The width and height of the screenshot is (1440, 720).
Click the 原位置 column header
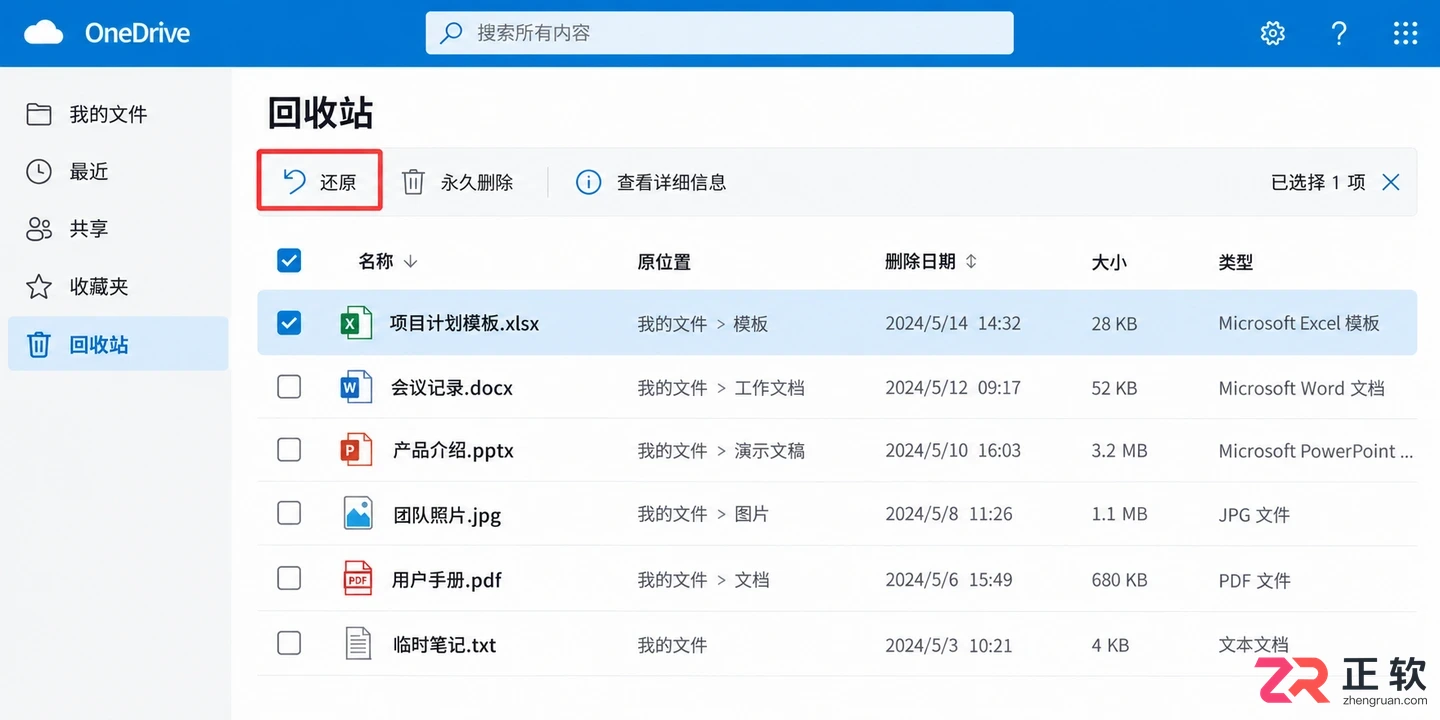664,262
